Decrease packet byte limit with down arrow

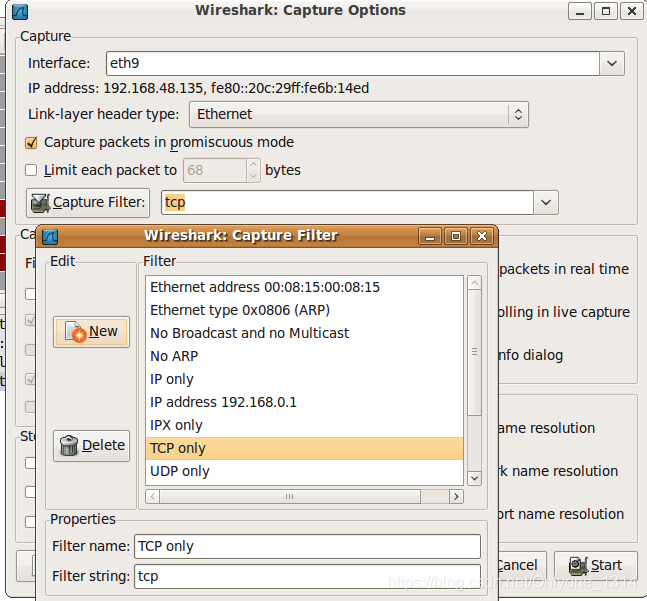pyautogui.click(x=253, y=176)
